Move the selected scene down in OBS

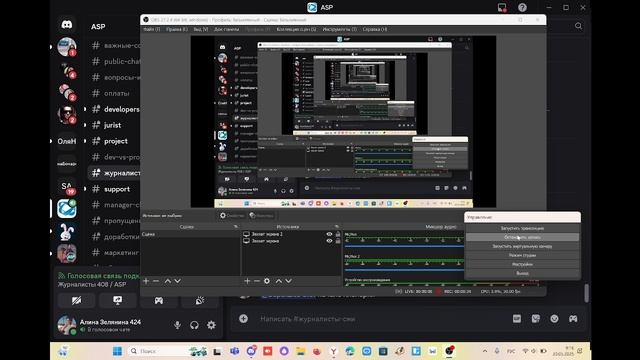tap(178, 281)
